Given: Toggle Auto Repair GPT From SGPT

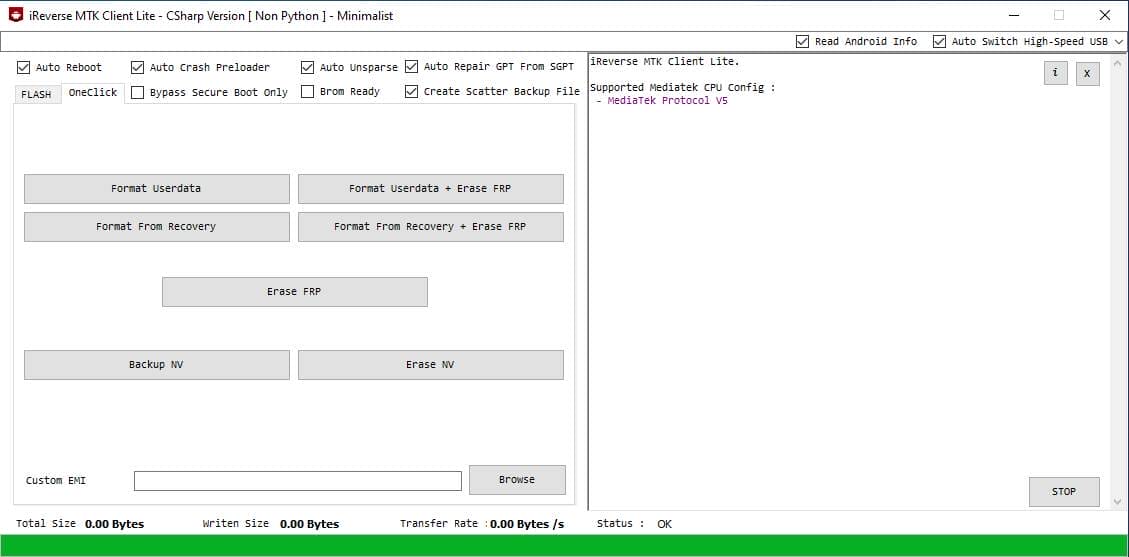Looking at the screenshot, I should 411,67.
